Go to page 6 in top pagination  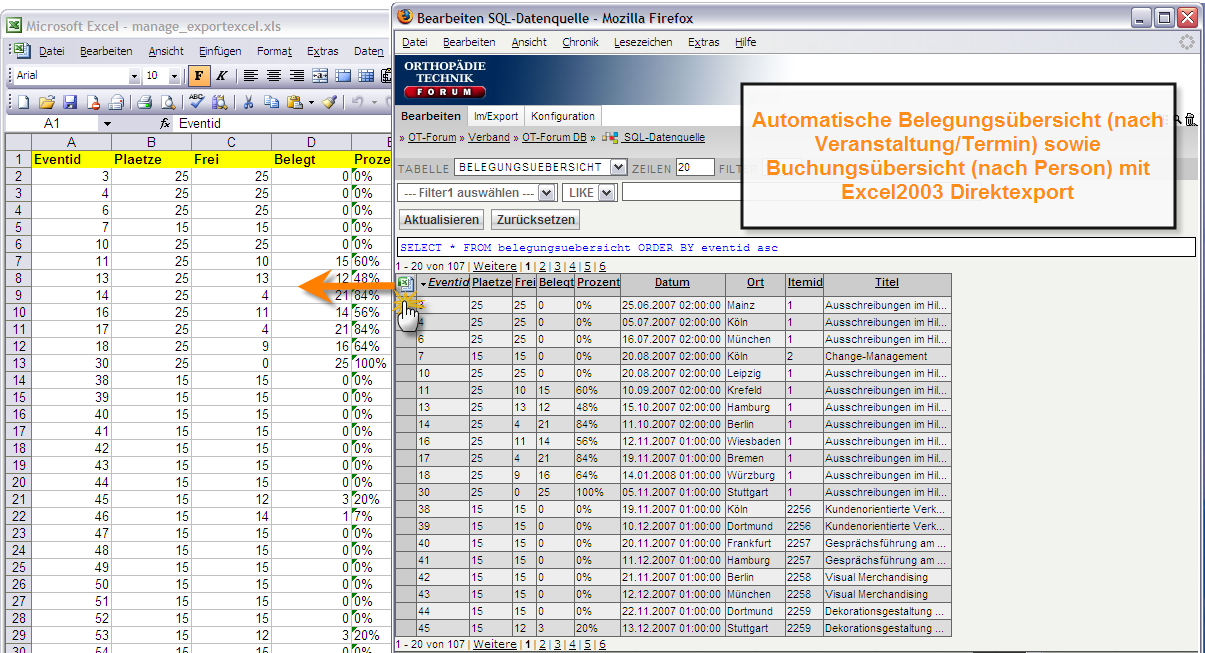(602, 267)
